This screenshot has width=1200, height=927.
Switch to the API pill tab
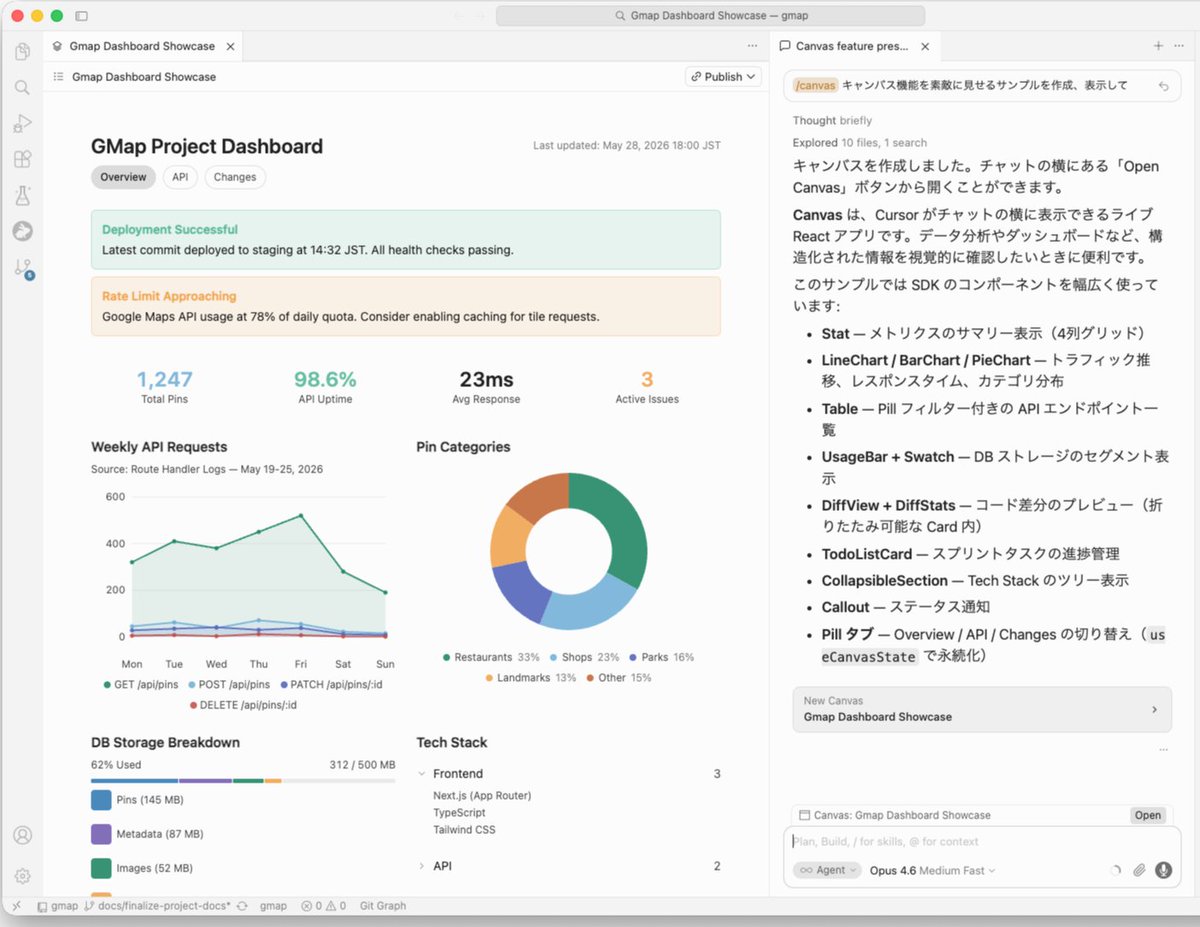(180, 177)
